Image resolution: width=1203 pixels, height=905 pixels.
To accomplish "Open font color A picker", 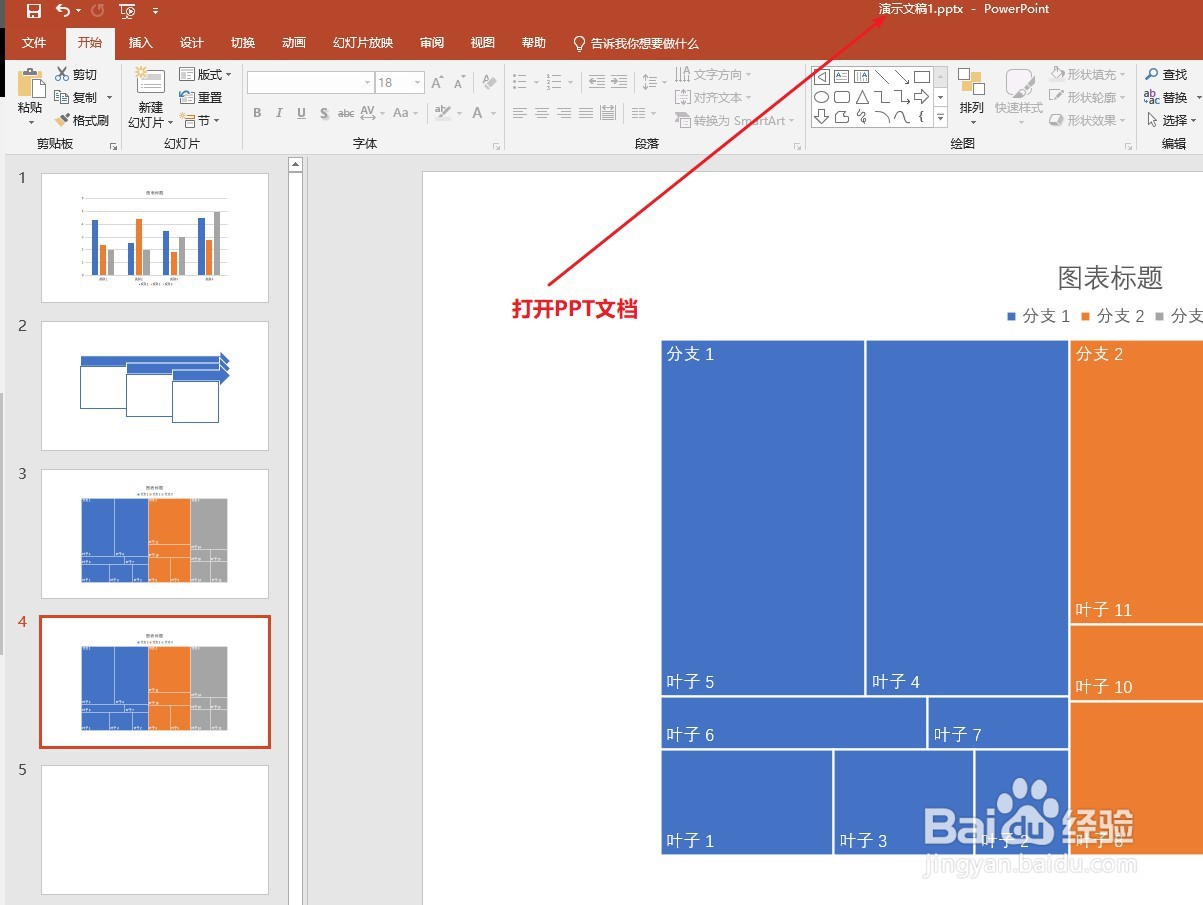I will click(483, 113).
